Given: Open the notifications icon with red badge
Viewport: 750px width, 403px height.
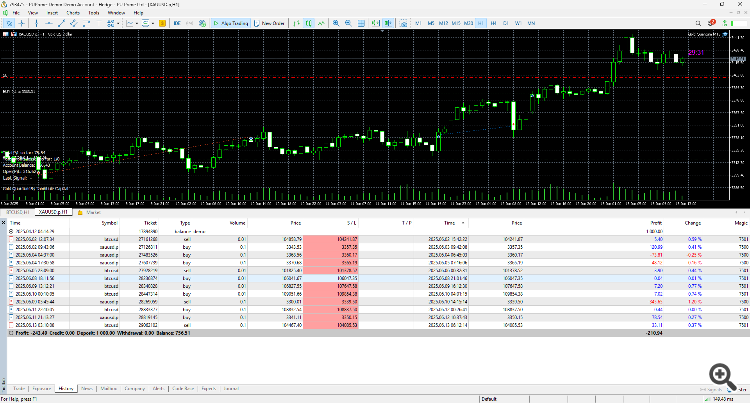Looking at the screenshot, I should tap(712, 22).
